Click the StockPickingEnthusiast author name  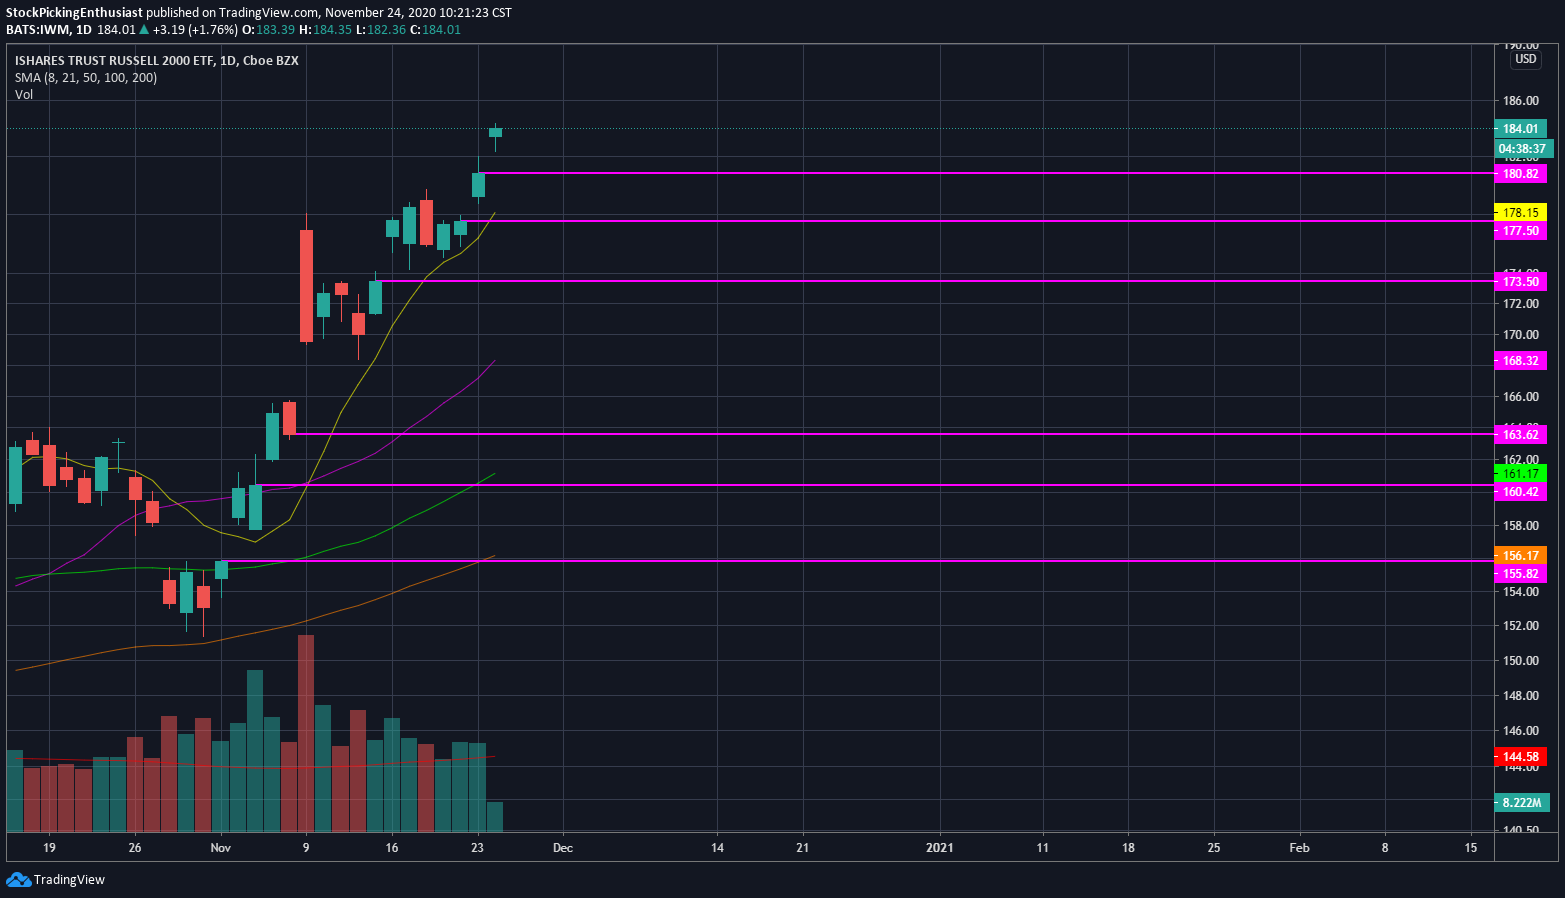coord(74,13)
